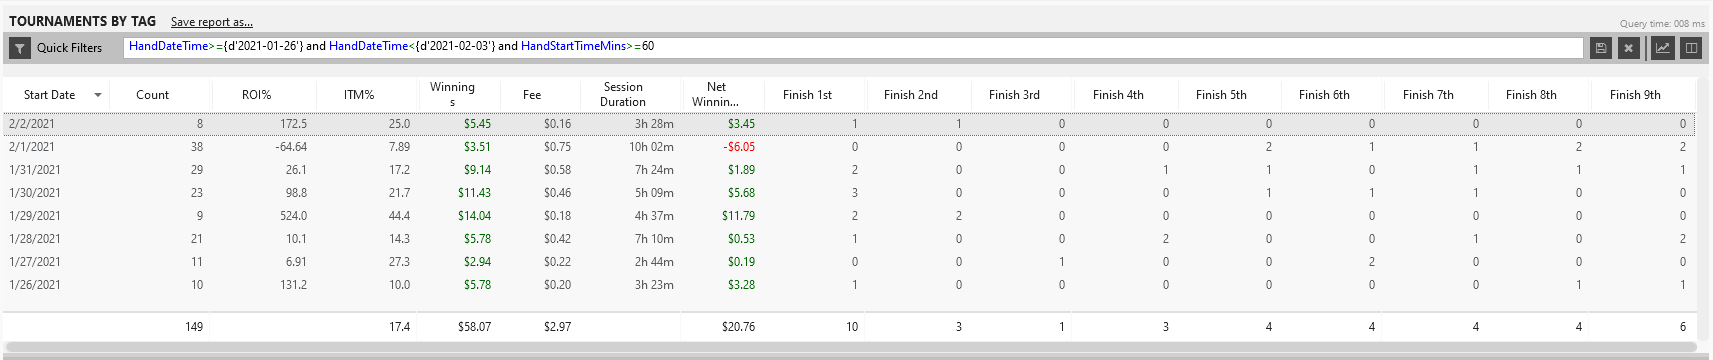1713x360 pixels.
Task: Select the 1/26/2021 row
Action: [x=850, y=285]
